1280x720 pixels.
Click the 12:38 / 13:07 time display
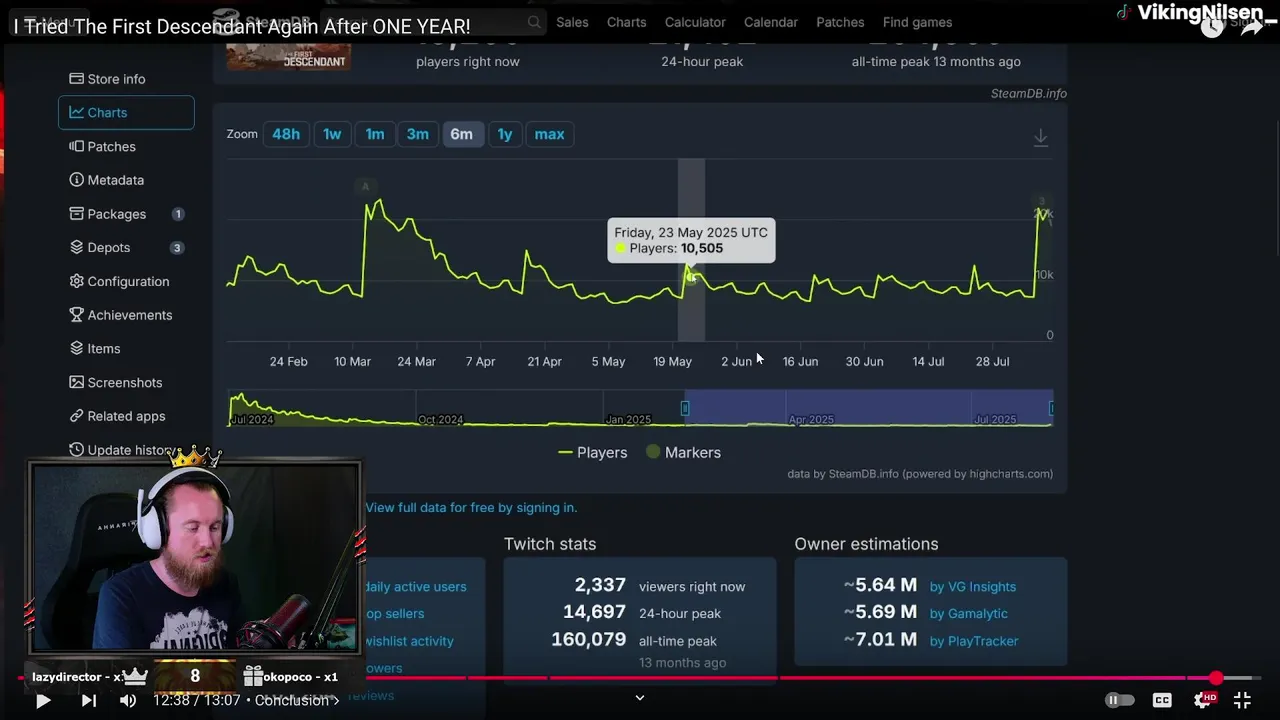[197, 700]
